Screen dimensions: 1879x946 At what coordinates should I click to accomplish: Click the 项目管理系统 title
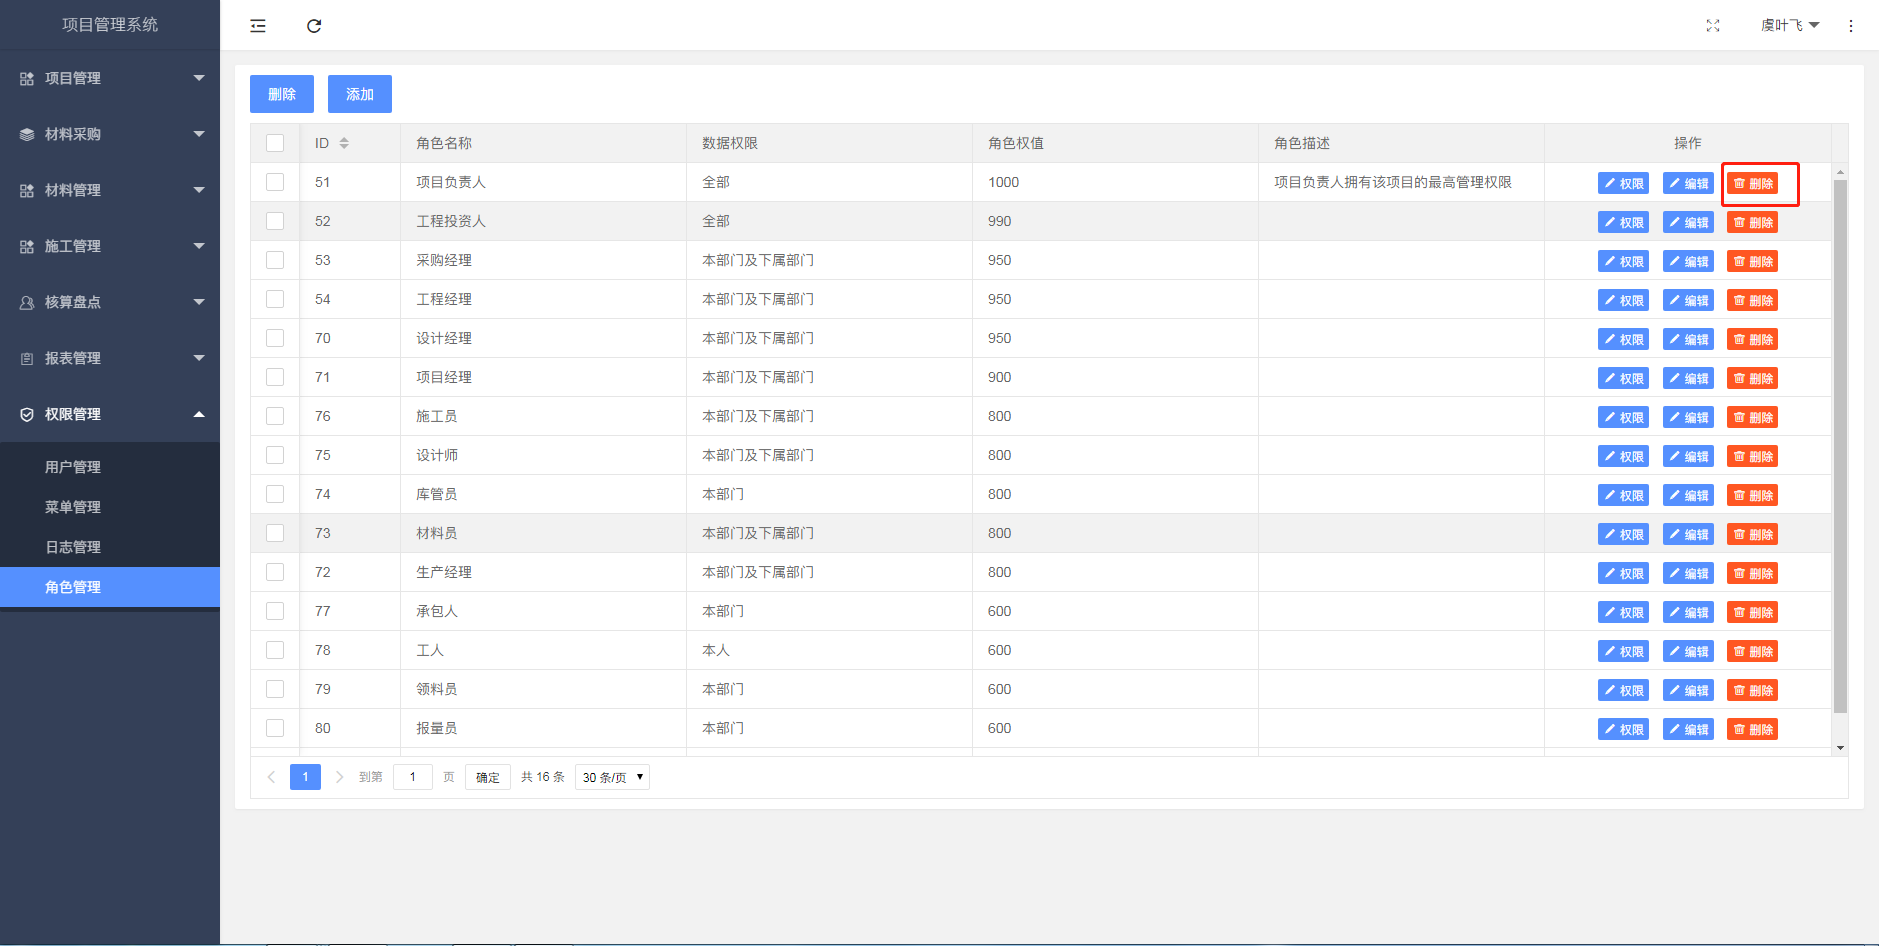(110, 25)
